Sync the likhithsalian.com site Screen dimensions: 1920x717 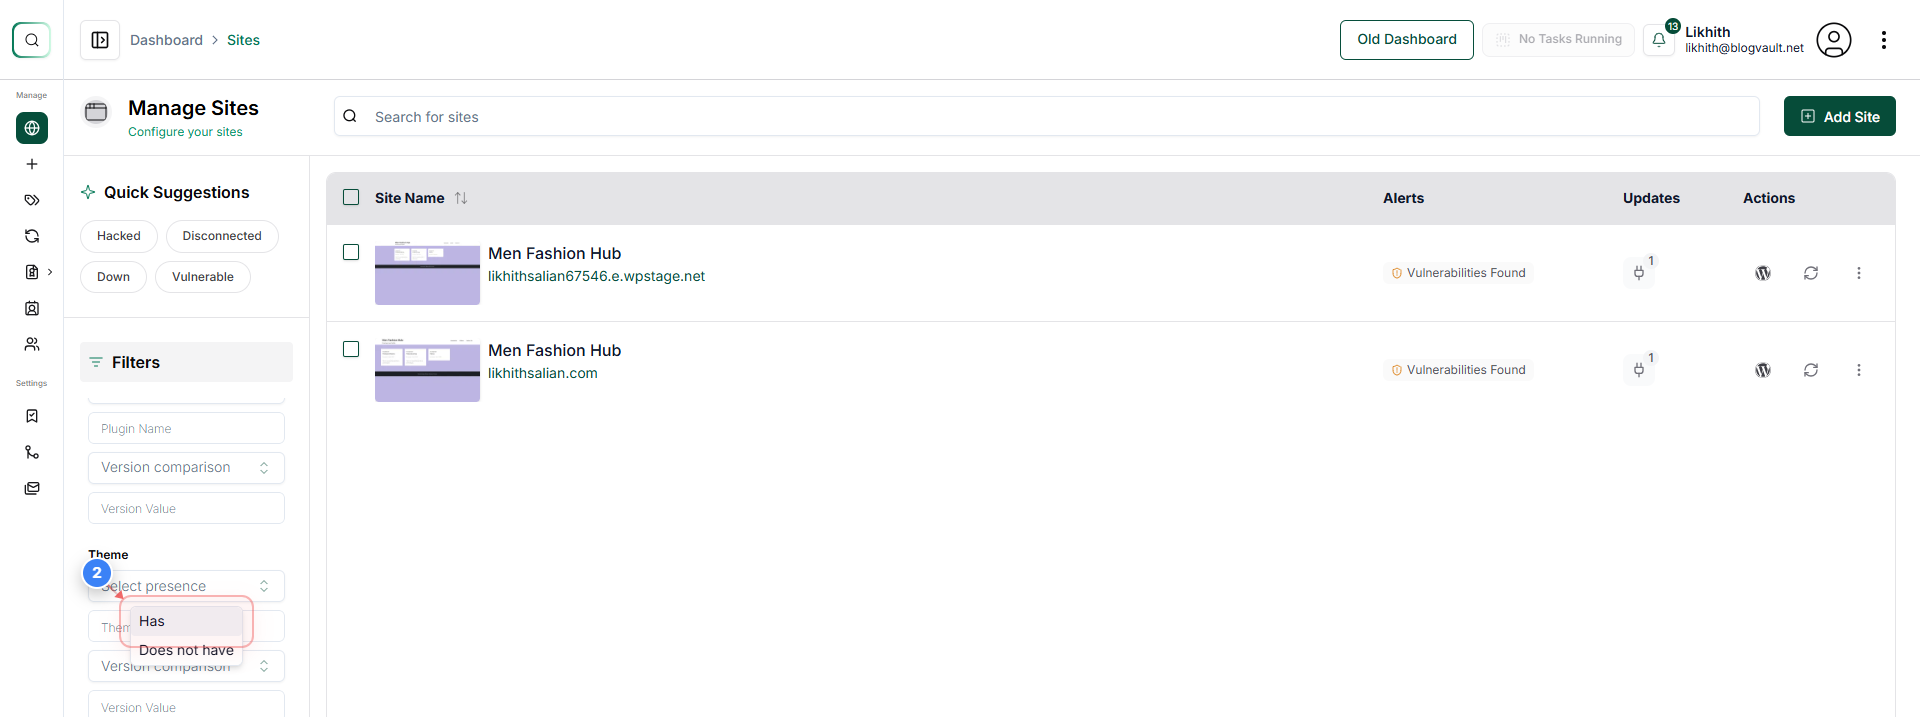pyautogui.click(x=1811, y=370)
